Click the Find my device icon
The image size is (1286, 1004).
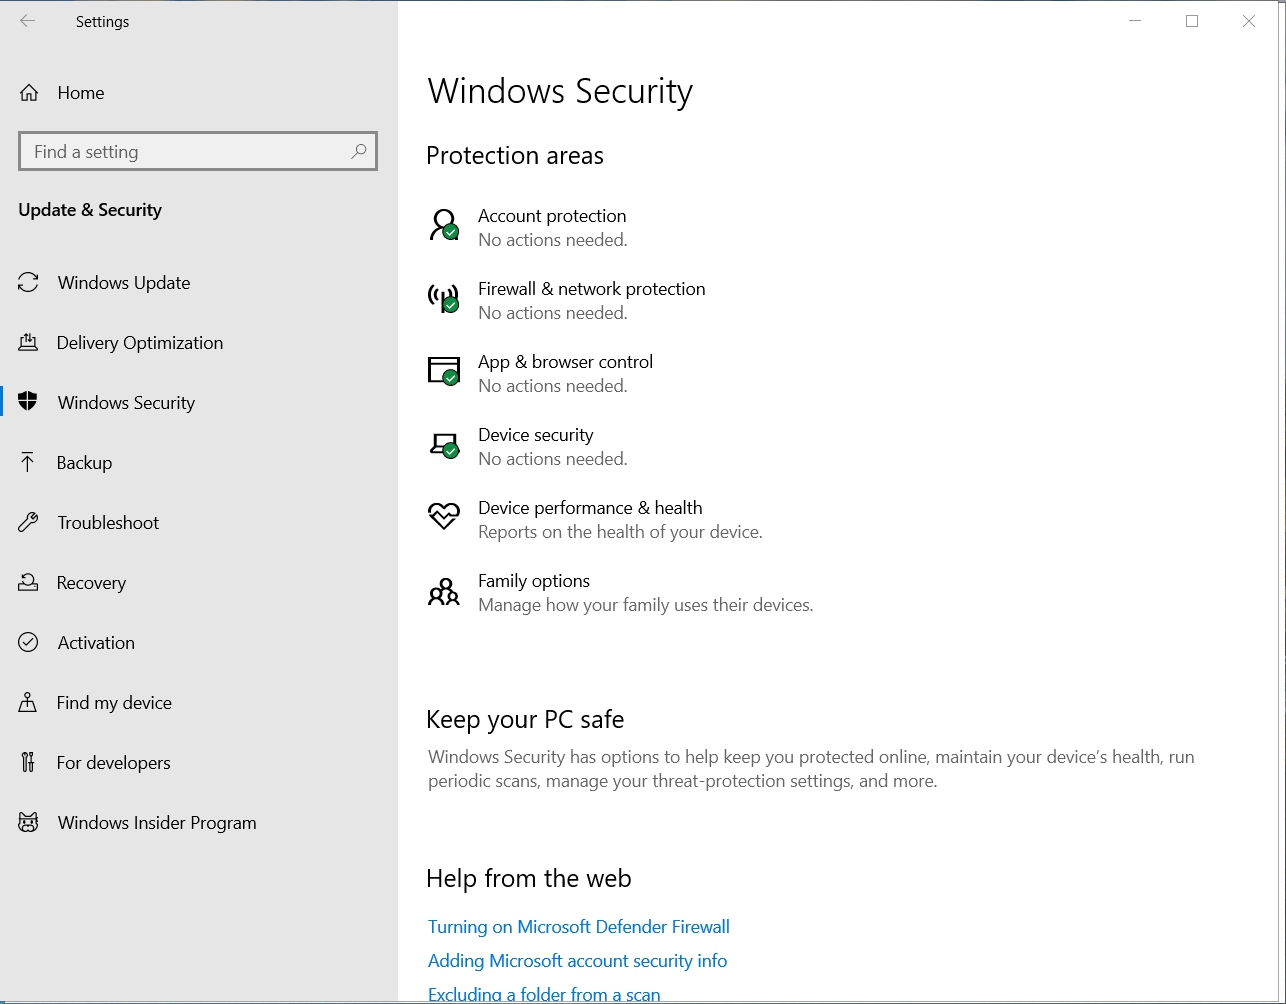[28, 702]
